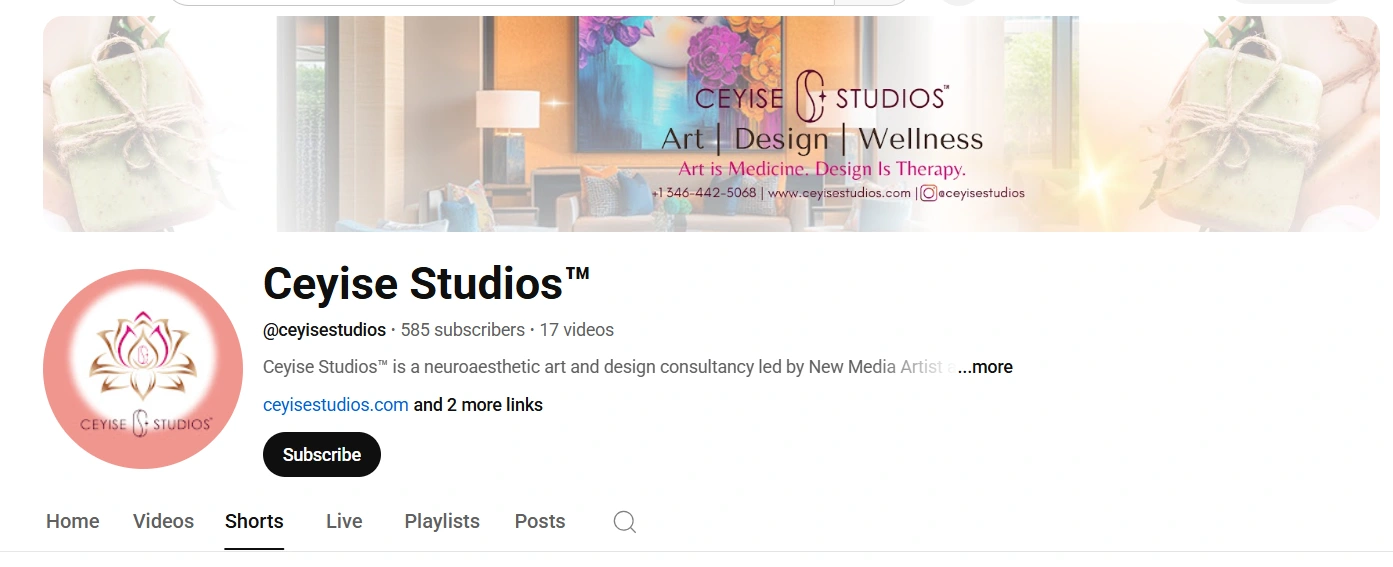
Task: Select the Shorts tab
Action: point(254,522)
